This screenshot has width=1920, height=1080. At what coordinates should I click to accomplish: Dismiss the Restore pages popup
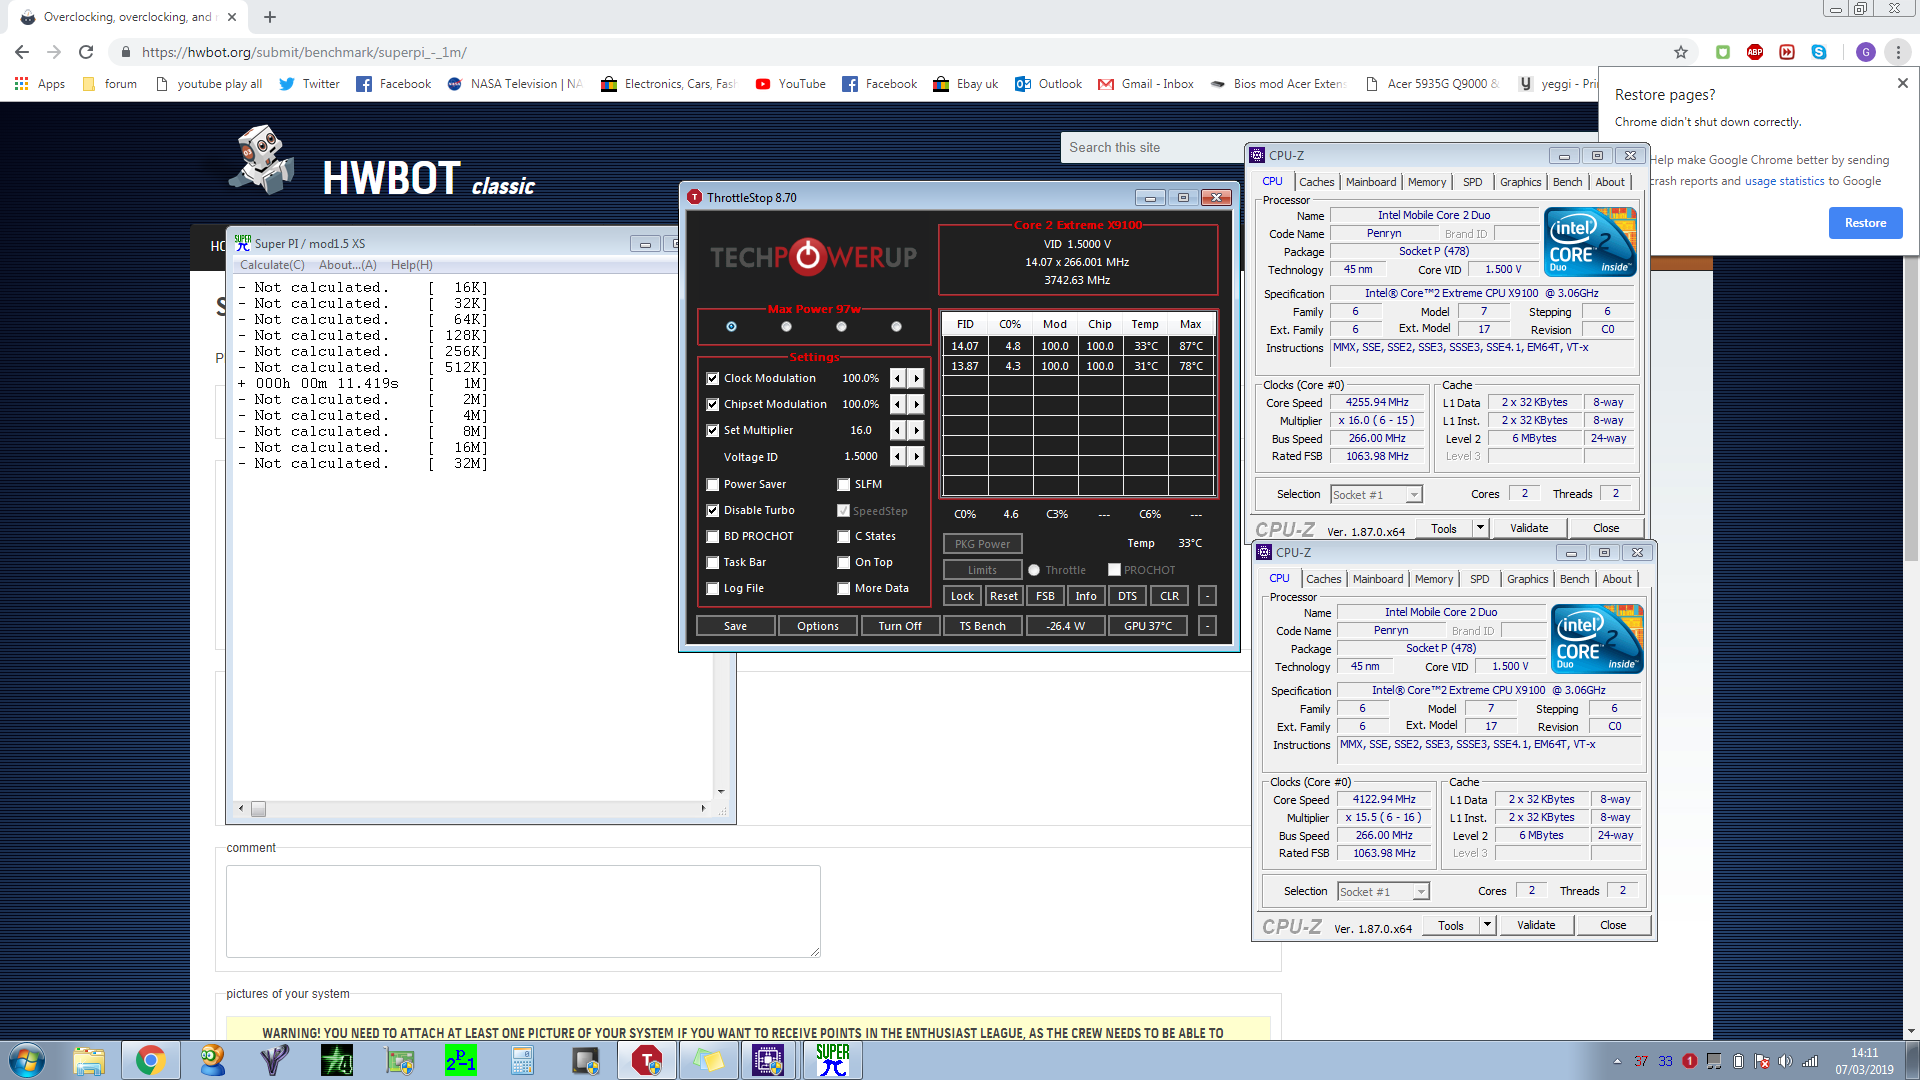(1903, 84)
